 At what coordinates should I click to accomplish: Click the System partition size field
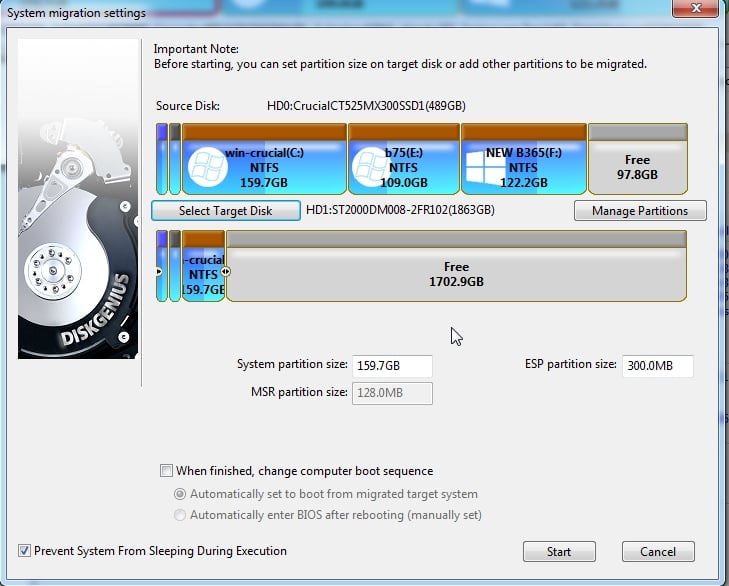tap(392, 366)
